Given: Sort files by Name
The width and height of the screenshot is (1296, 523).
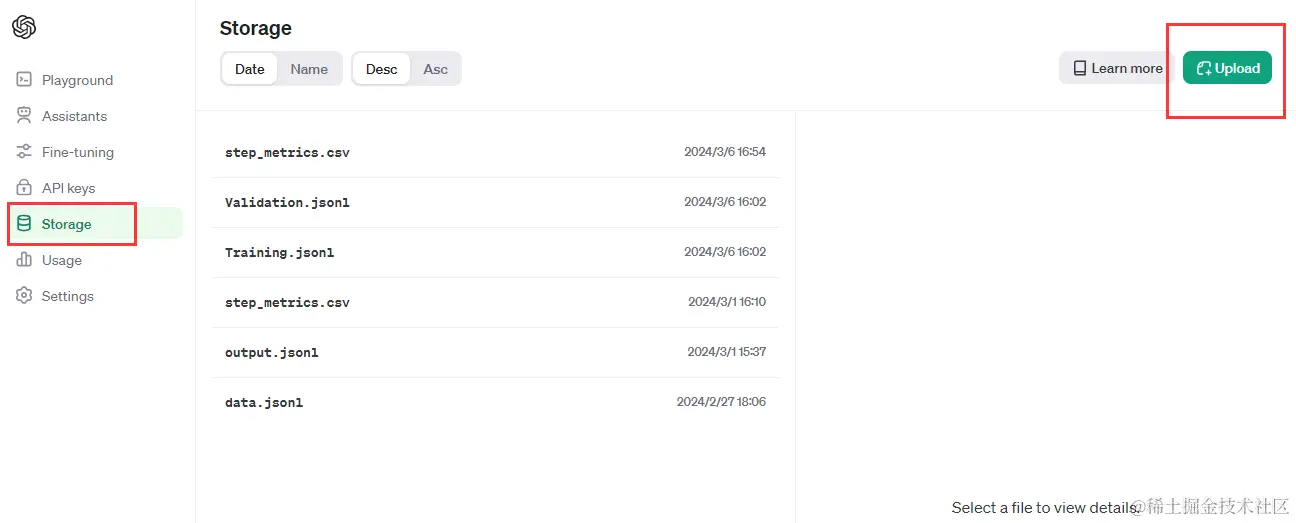Looking at the screenshot, I should pos(309,69).
